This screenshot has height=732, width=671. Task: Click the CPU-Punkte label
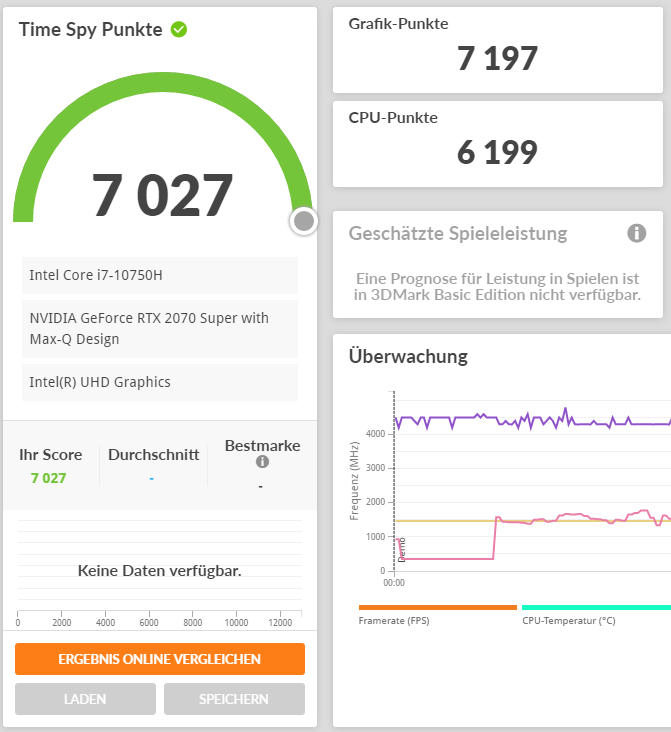click(393, 118)
